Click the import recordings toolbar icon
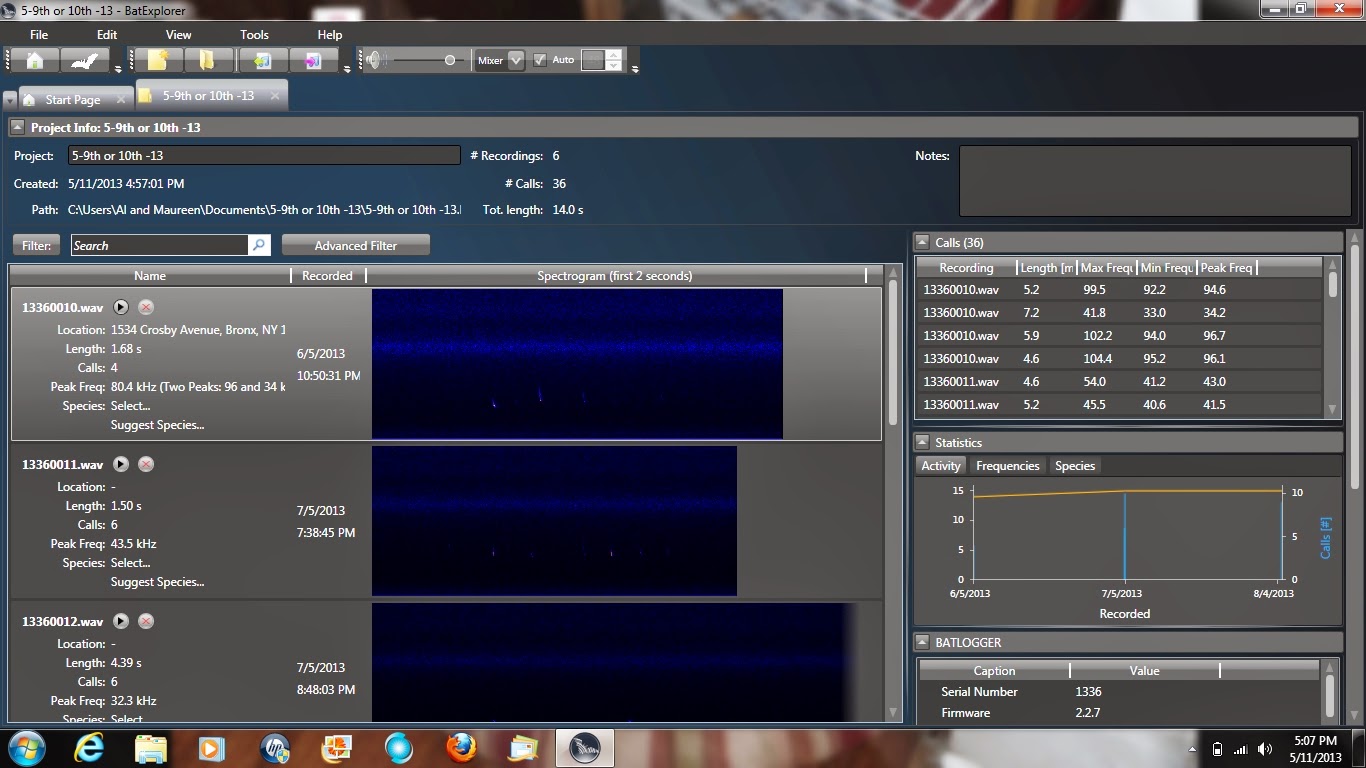1366x768 pixels. pyautogui.click(x=262, y=59)
